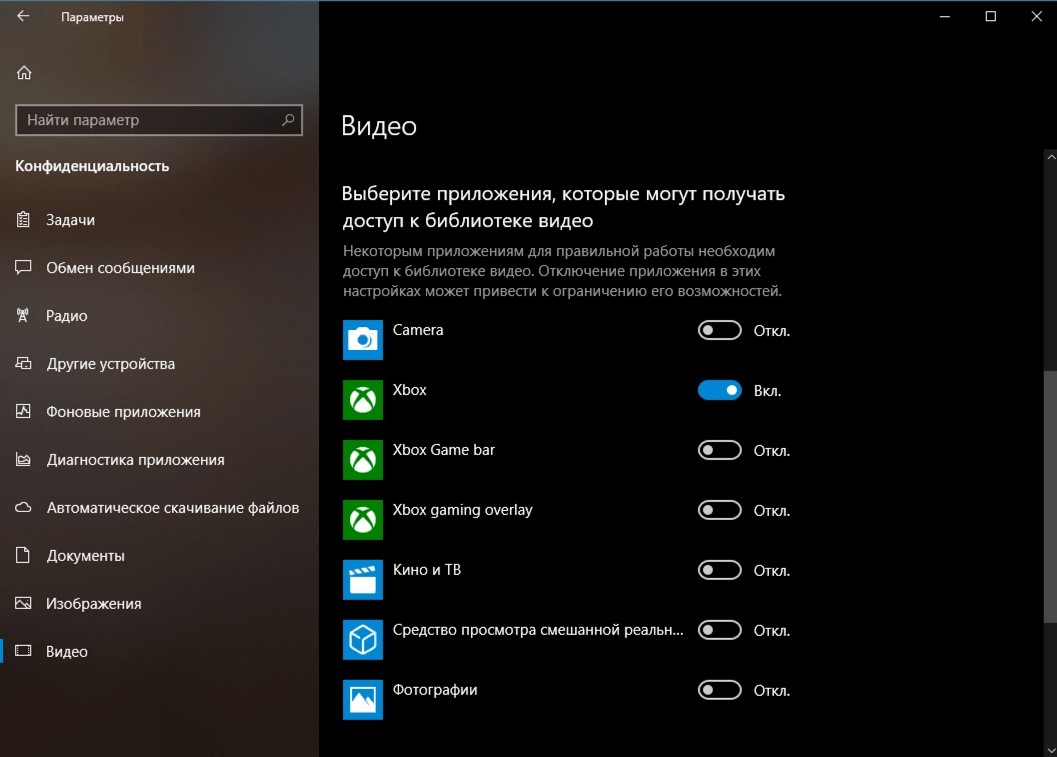
Task: Select Автоматическое скачивание файлов
Action: [x=159, y=508]
